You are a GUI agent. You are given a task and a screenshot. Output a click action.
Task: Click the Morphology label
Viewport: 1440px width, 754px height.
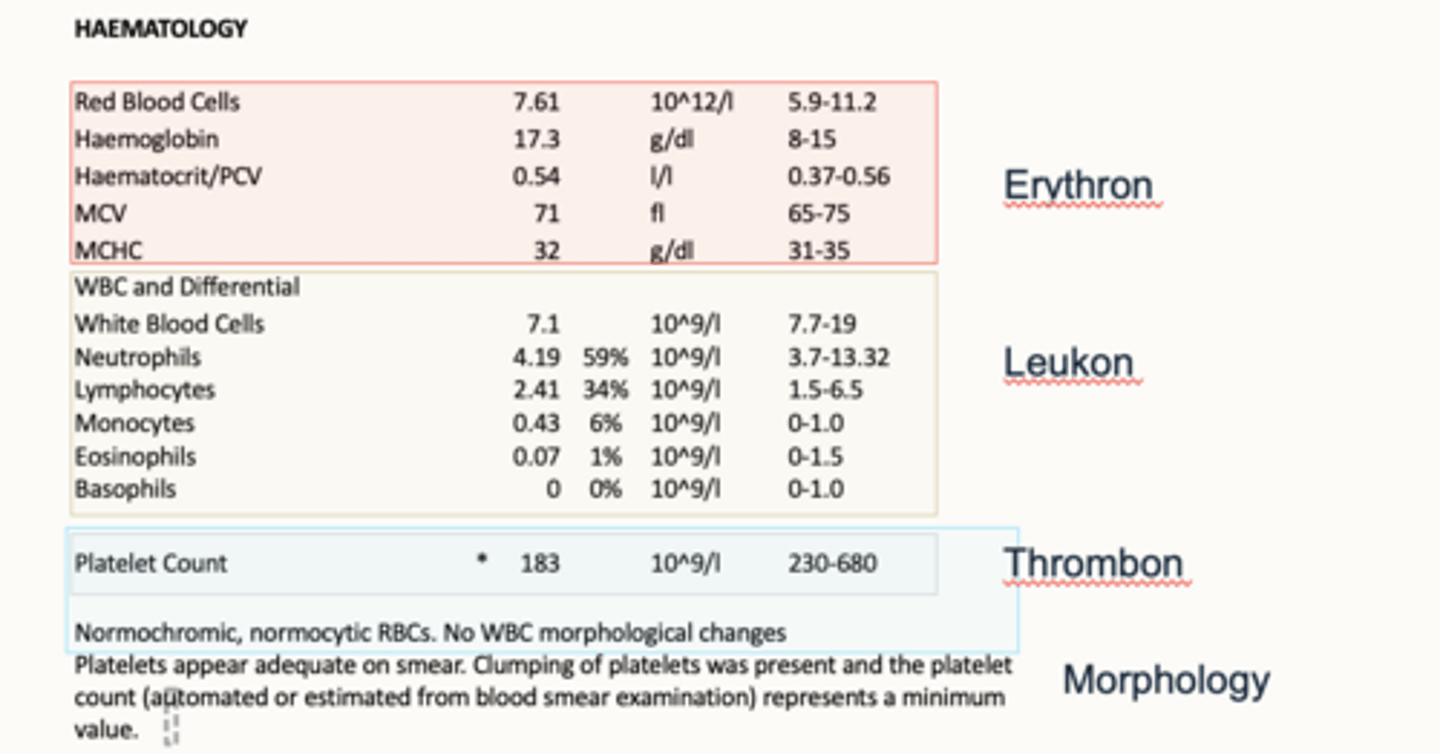[x=1166, y=680]
